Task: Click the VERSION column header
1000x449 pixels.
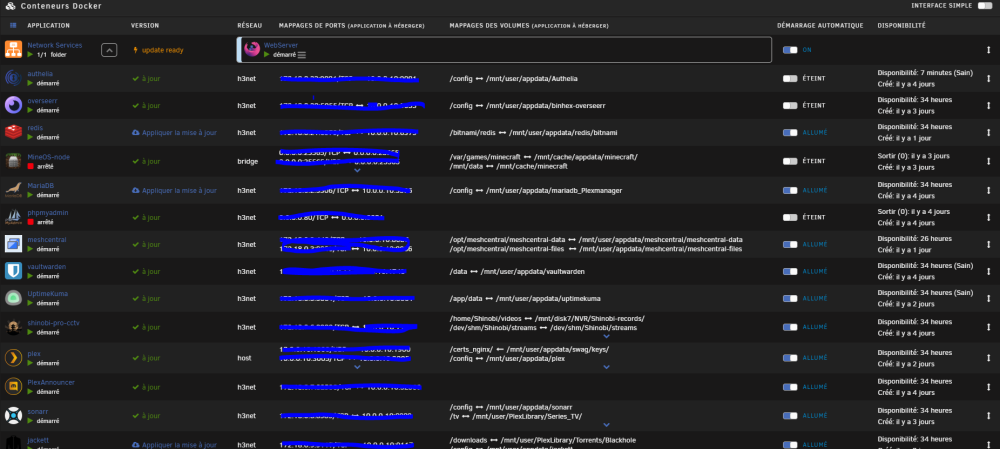Action: tap(145, 26)
